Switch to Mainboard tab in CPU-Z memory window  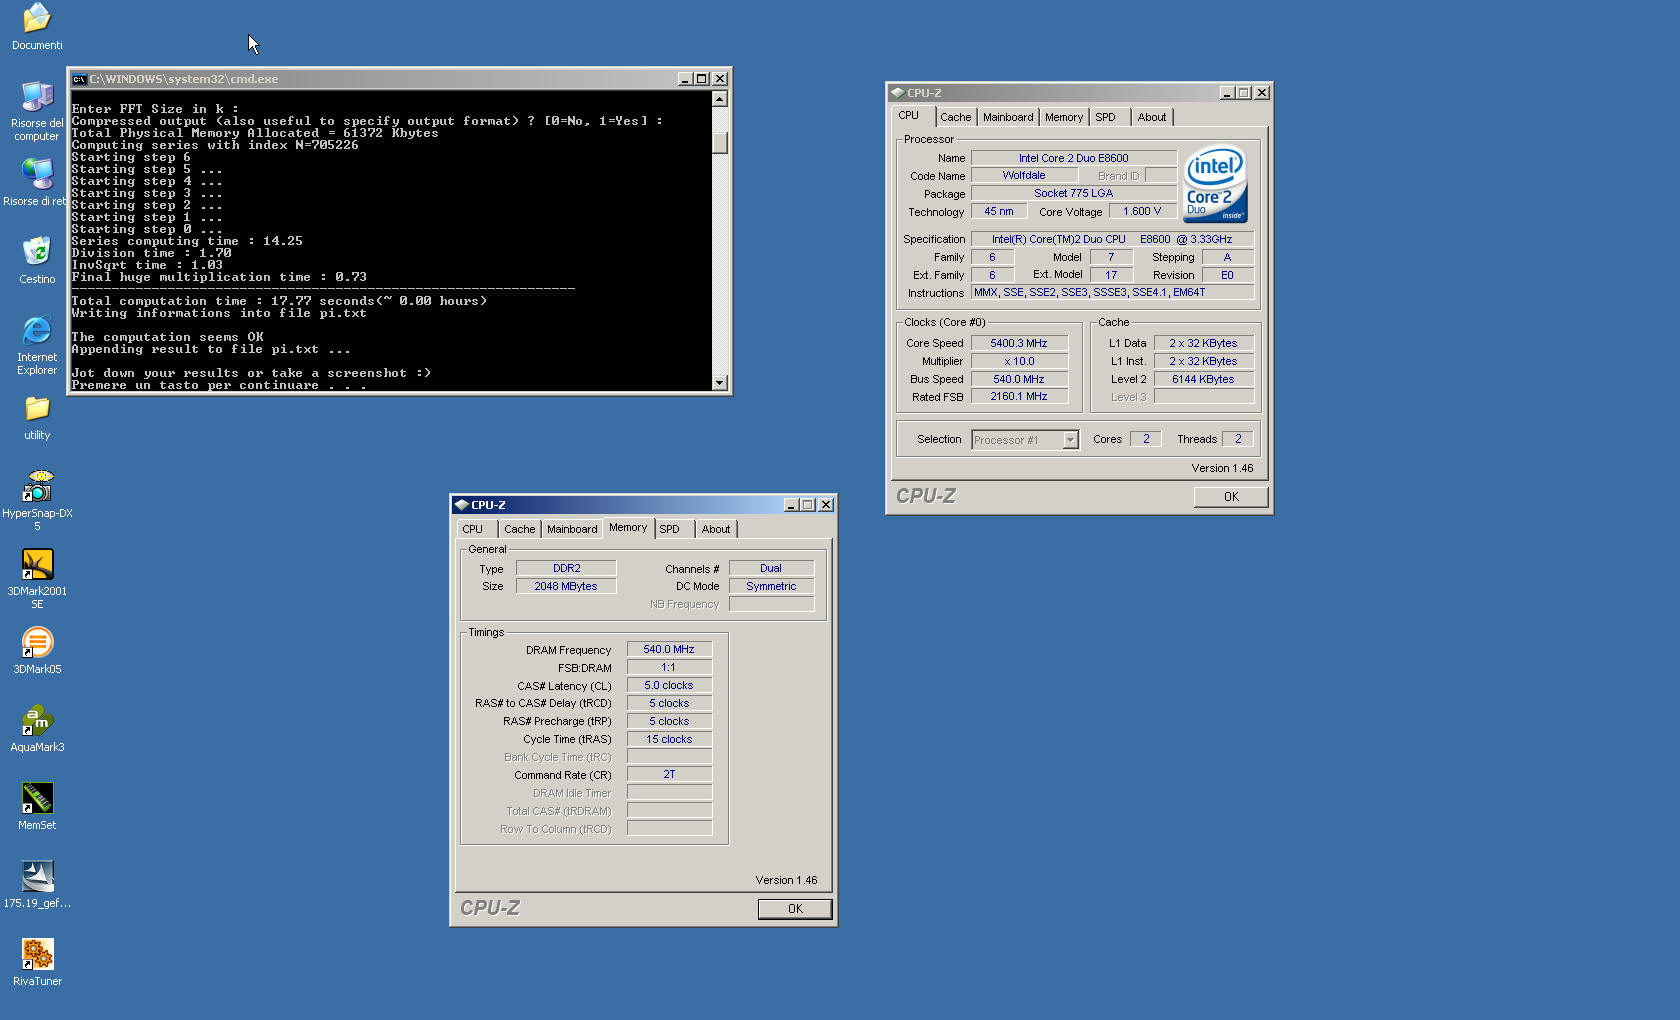572,529
